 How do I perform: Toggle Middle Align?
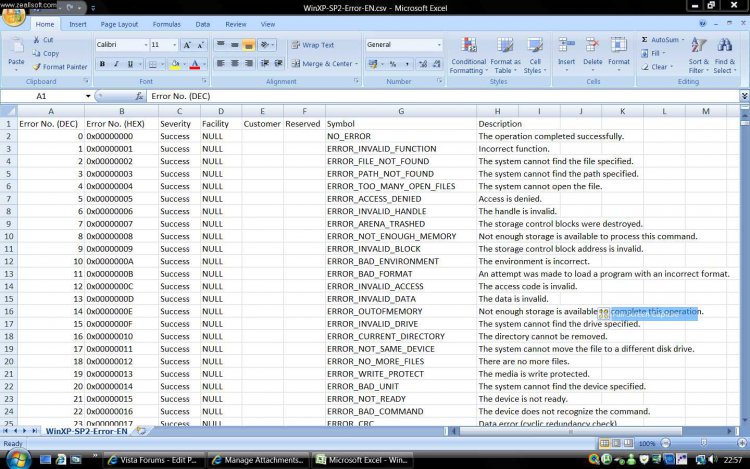click(x=234, y=45)
